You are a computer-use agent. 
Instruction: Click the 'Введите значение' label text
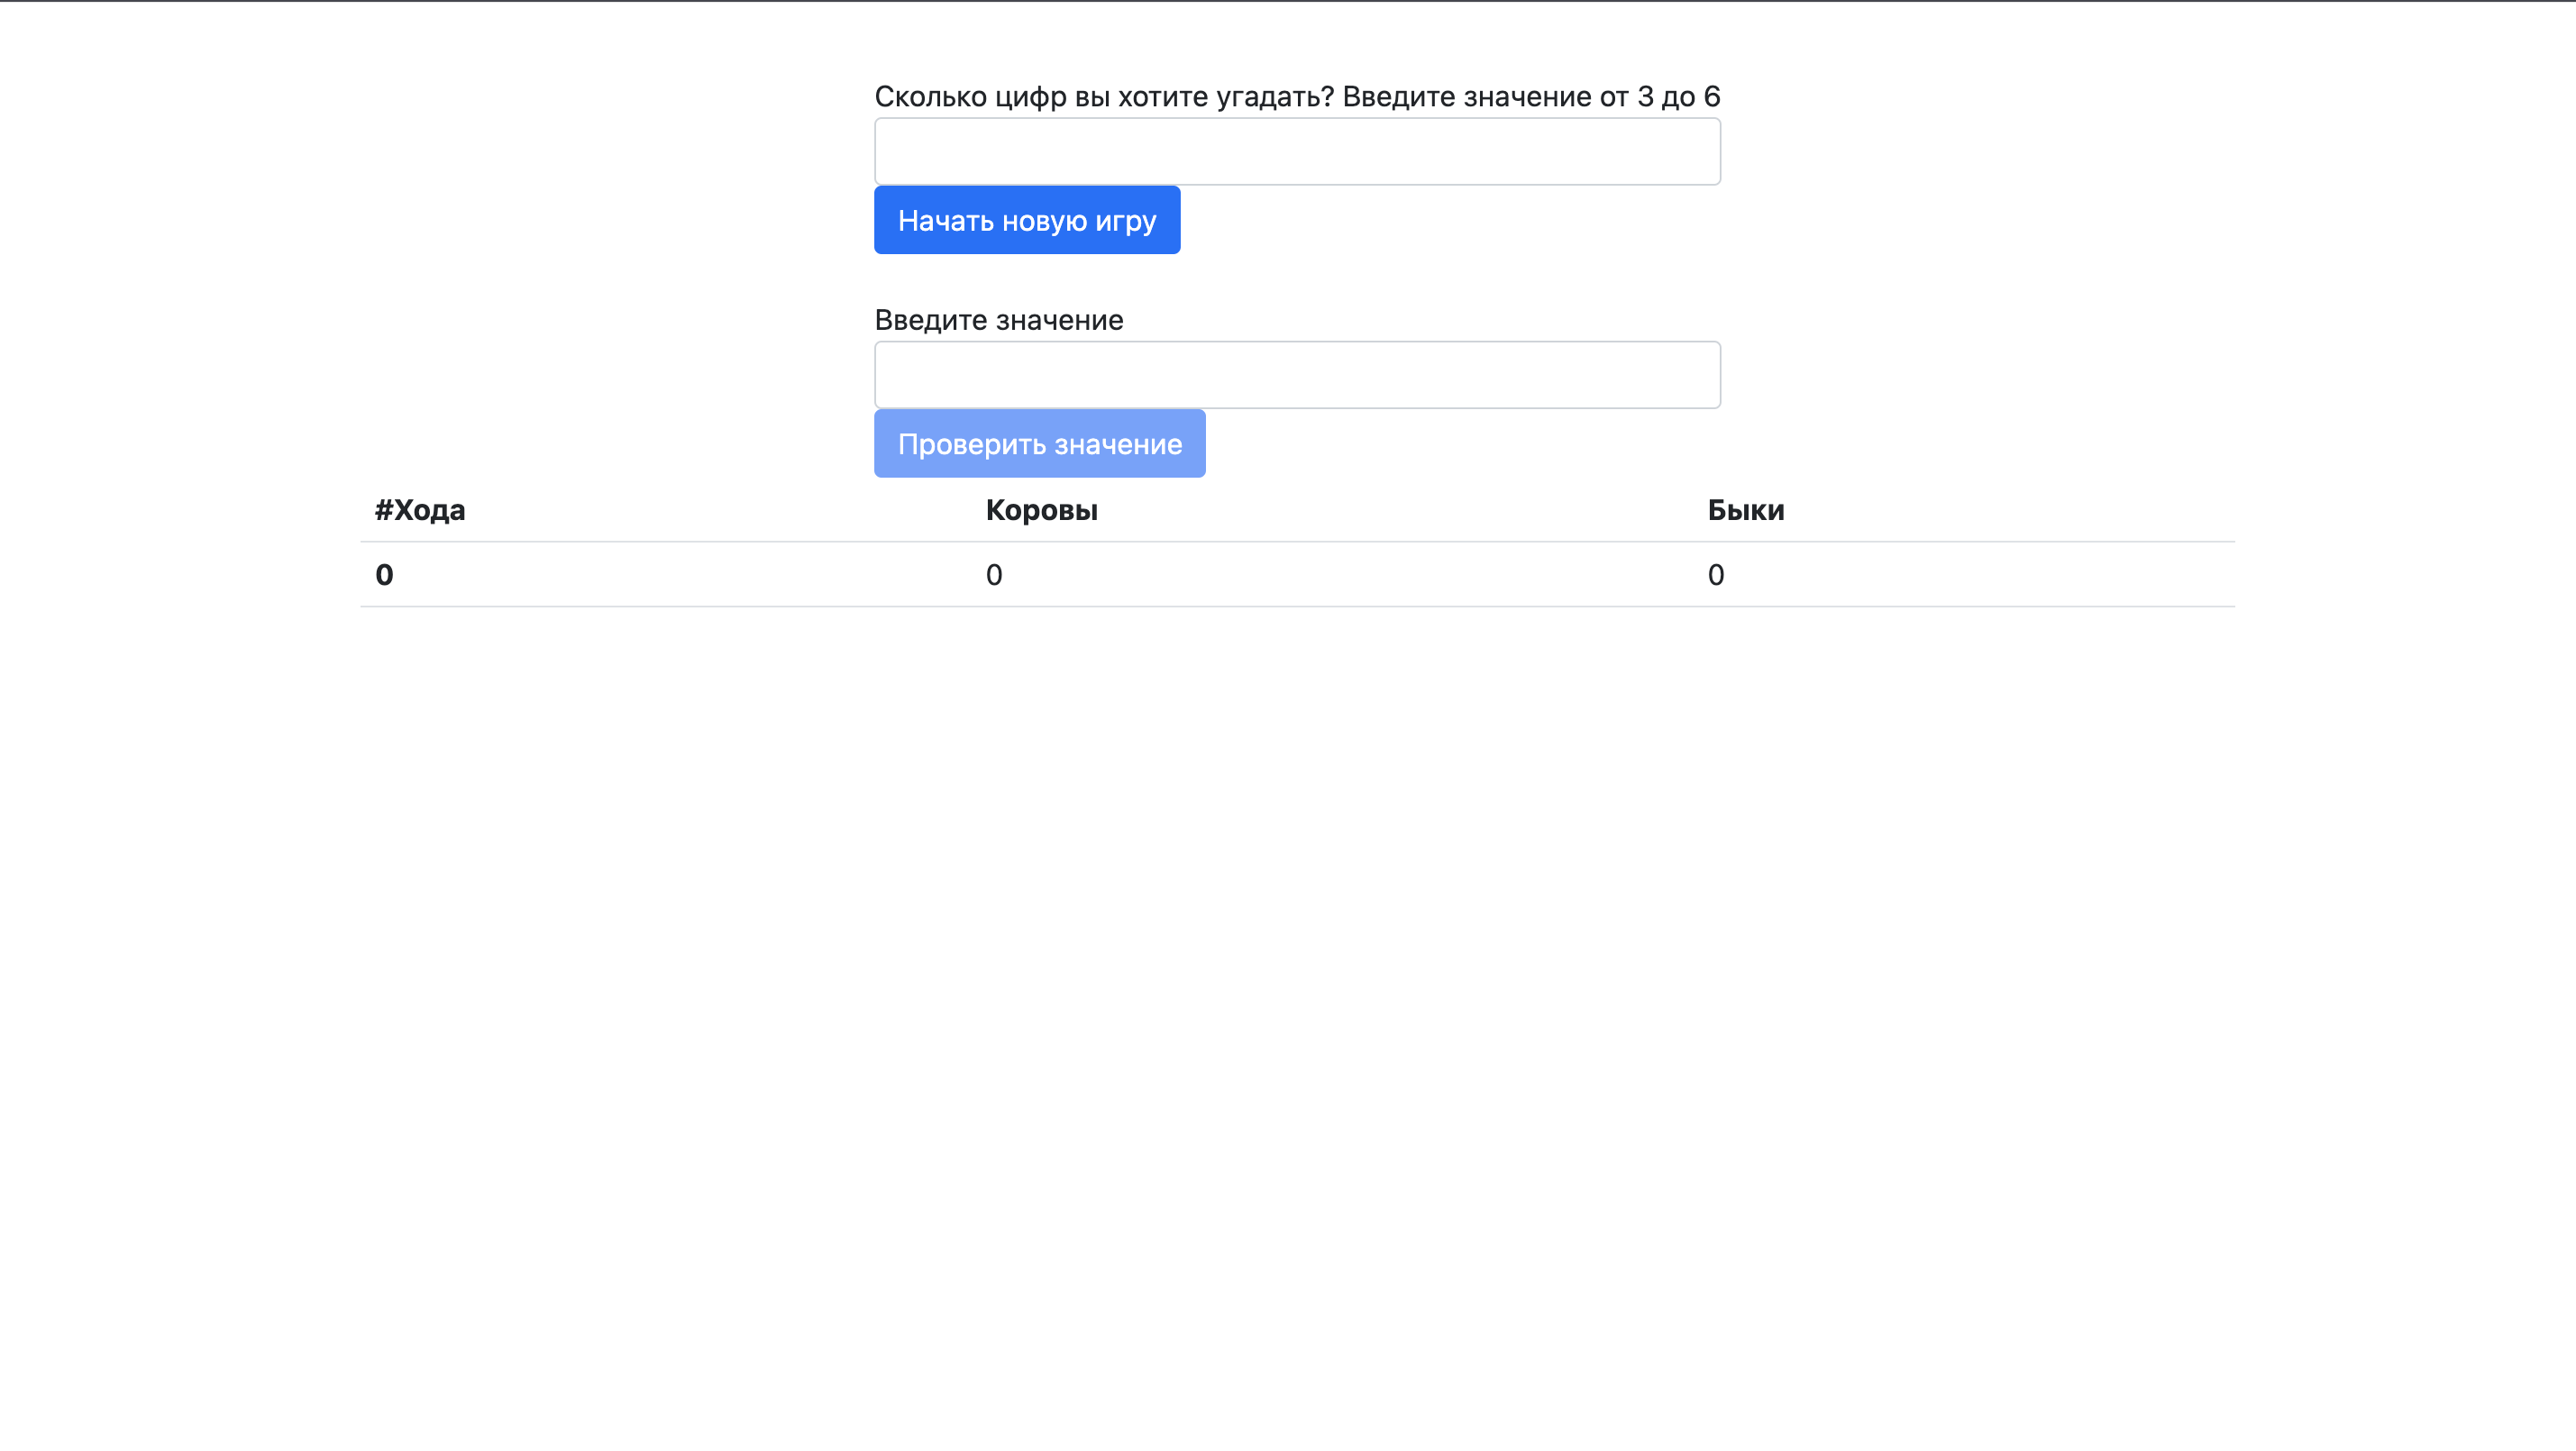point(999,320)
